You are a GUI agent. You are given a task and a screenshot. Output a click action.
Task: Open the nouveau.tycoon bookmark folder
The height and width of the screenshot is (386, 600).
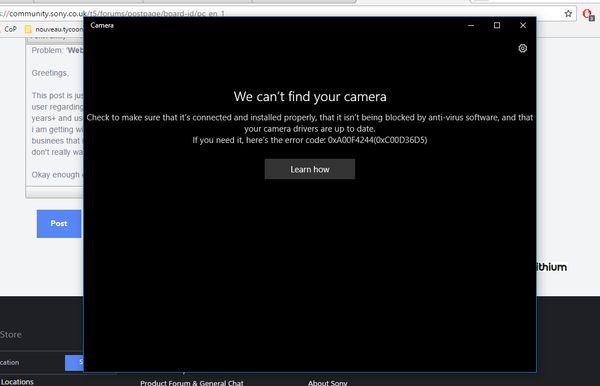click(54, 29)
